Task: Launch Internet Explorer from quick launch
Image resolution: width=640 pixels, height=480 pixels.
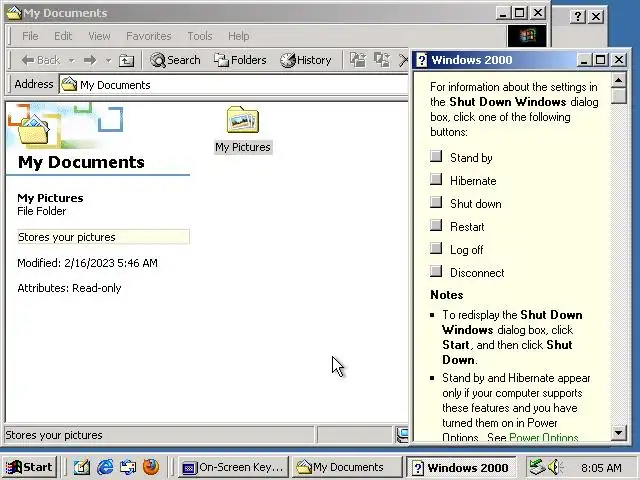Action: click(x=105, y=467)
